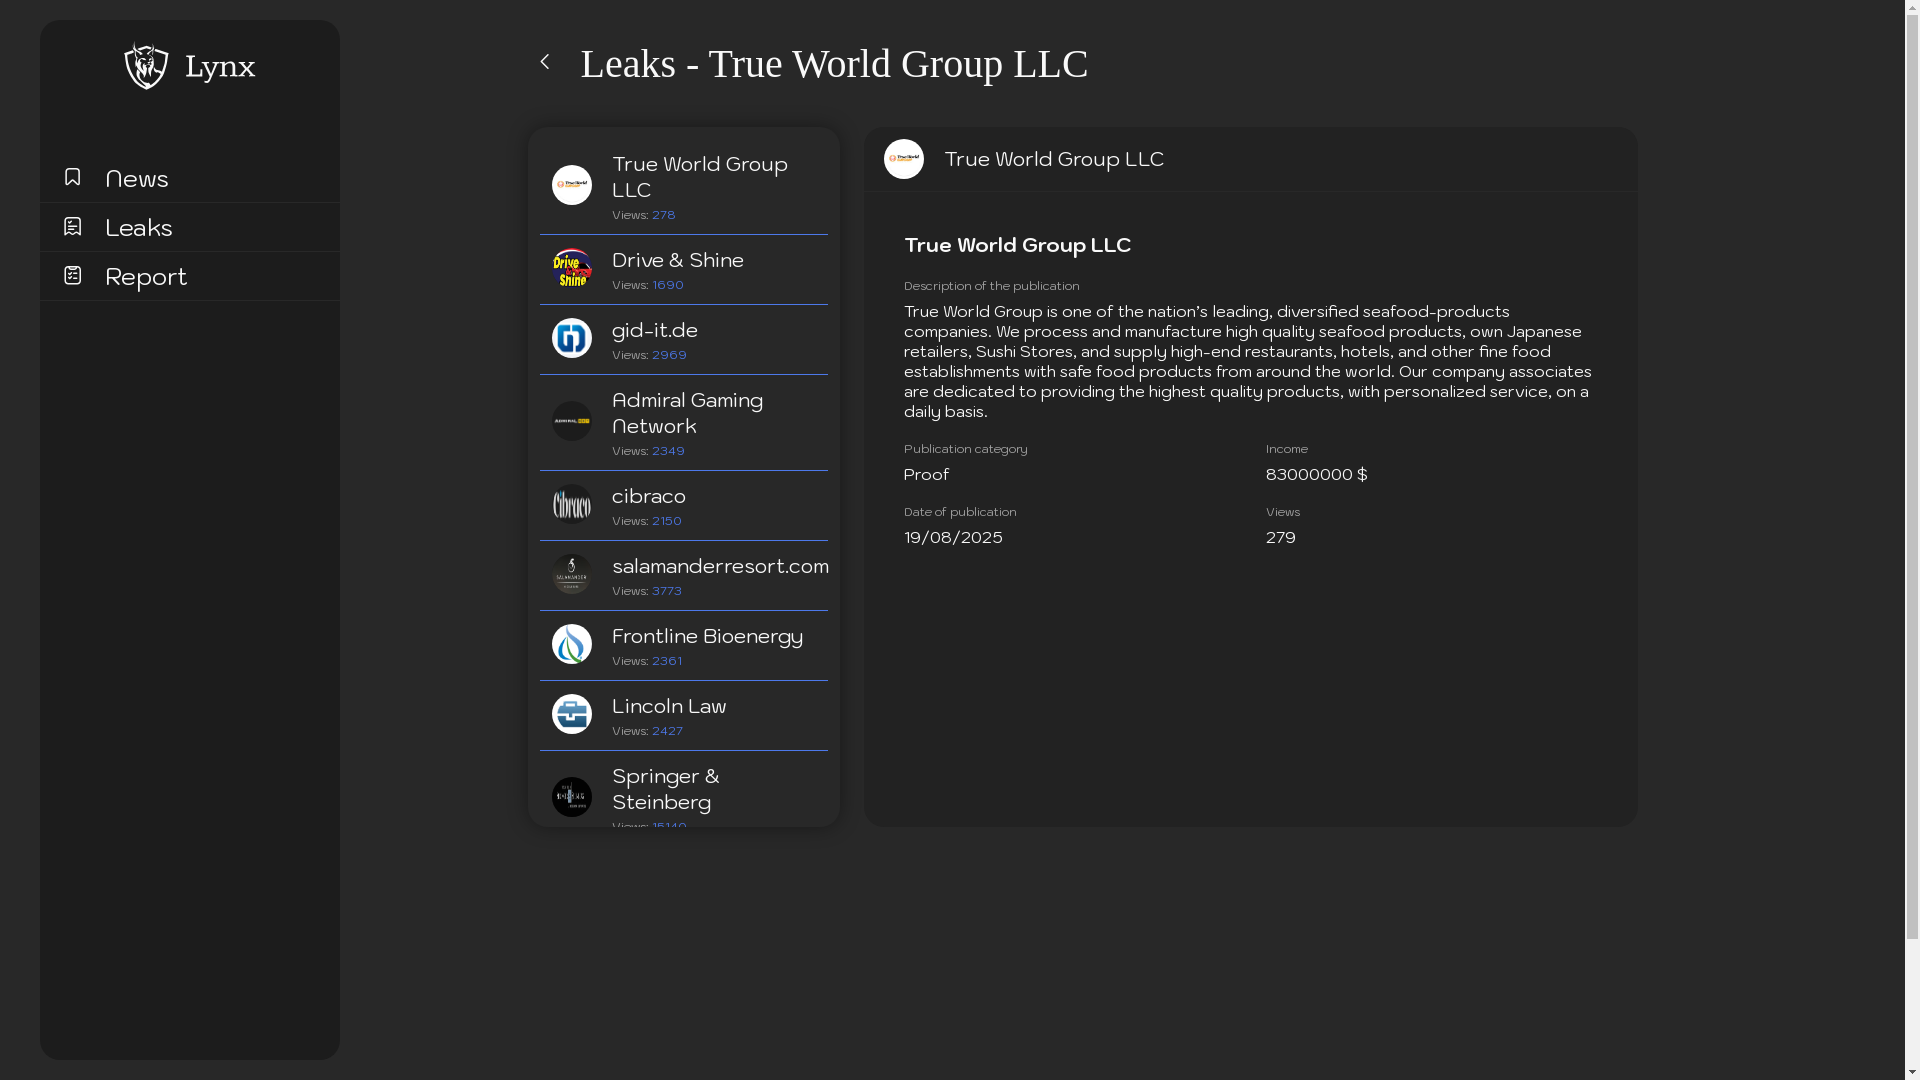Click the News bookmark icon
The height and width of the screenshot is (1080, 1920).
pyautogui.click(x=72, y=177)
